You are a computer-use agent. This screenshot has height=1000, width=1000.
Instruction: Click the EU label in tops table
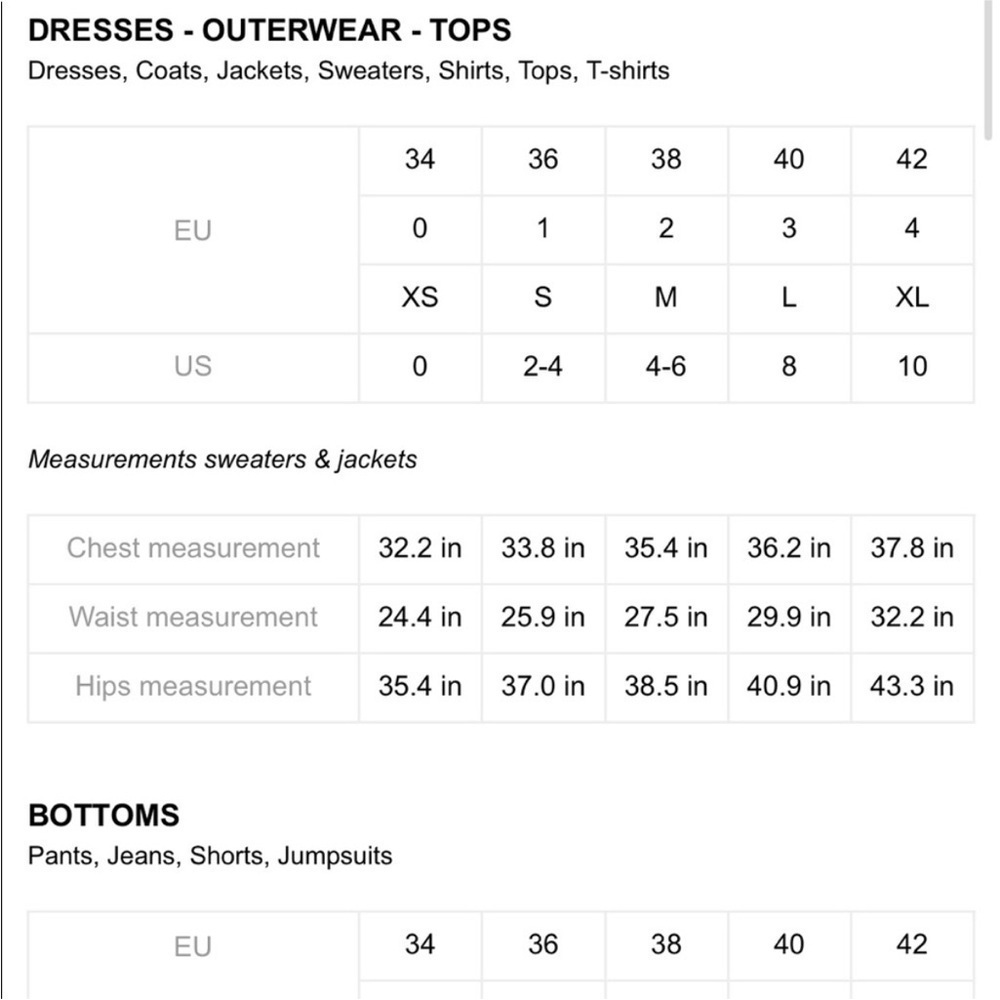(193, 230)
